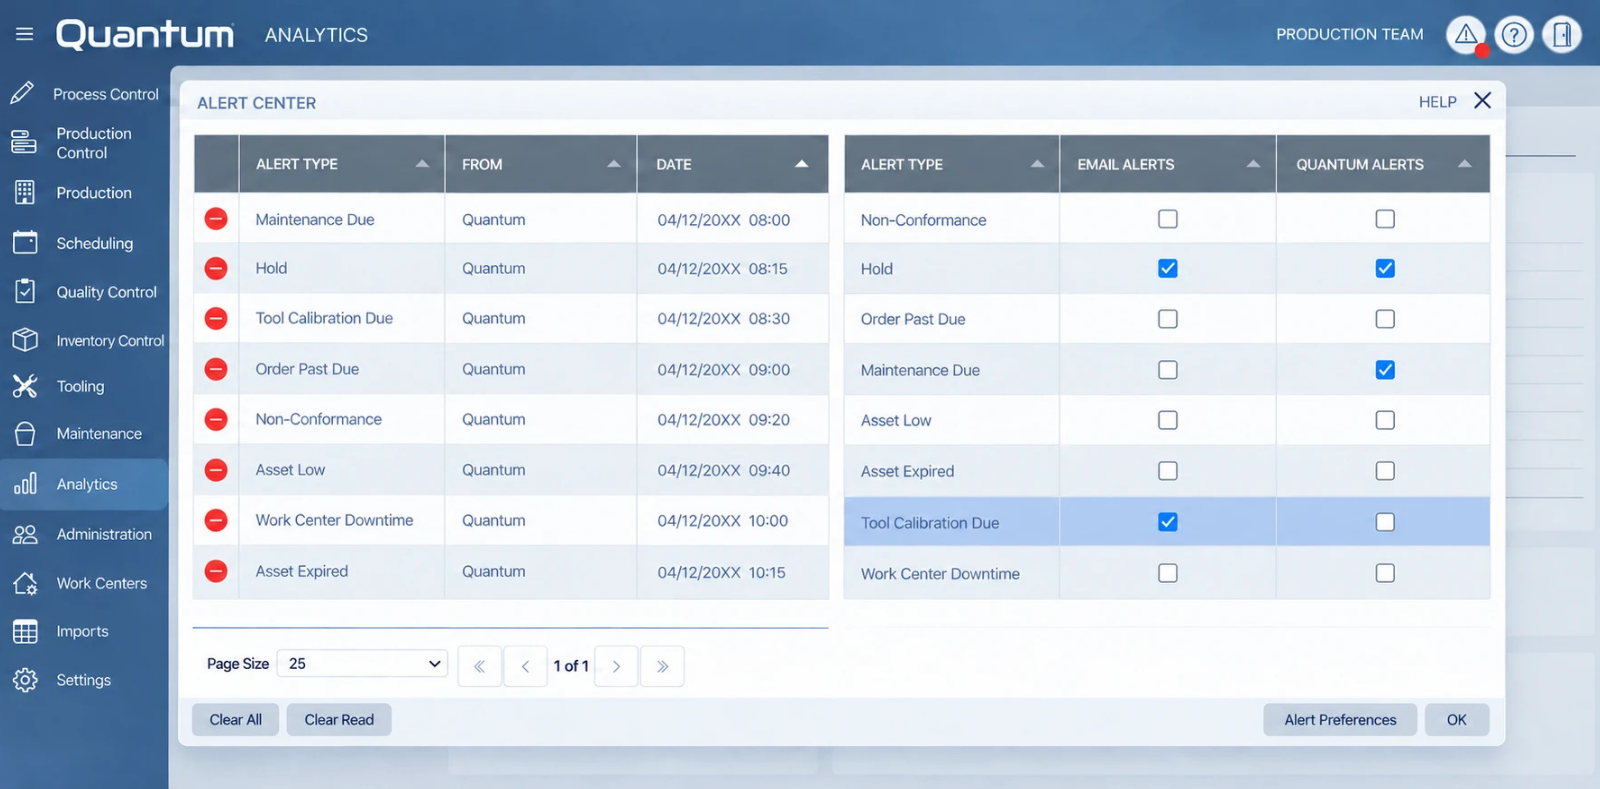Remove the Hold alert row

216,268
